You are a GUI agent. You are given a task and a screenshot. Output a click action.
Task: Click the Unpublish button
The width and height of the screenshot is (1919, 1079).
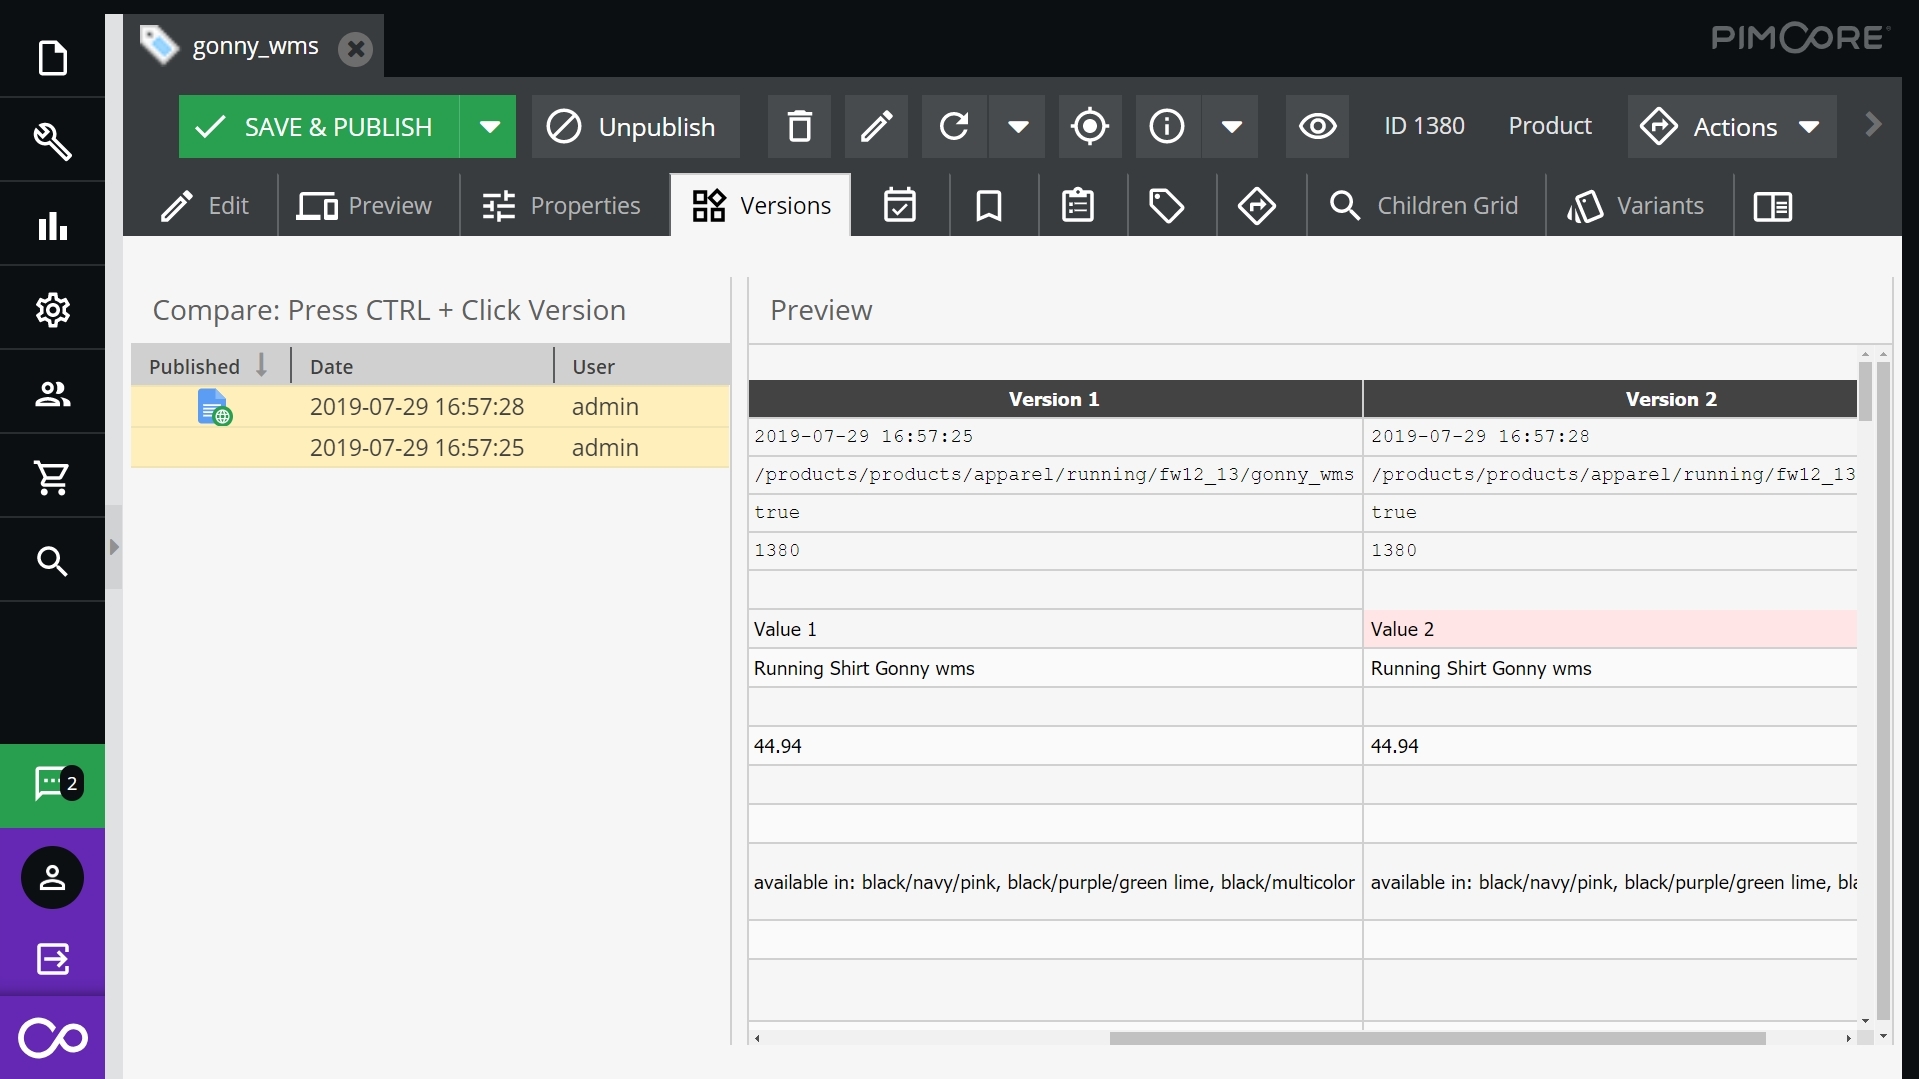(x=635, y=127)
